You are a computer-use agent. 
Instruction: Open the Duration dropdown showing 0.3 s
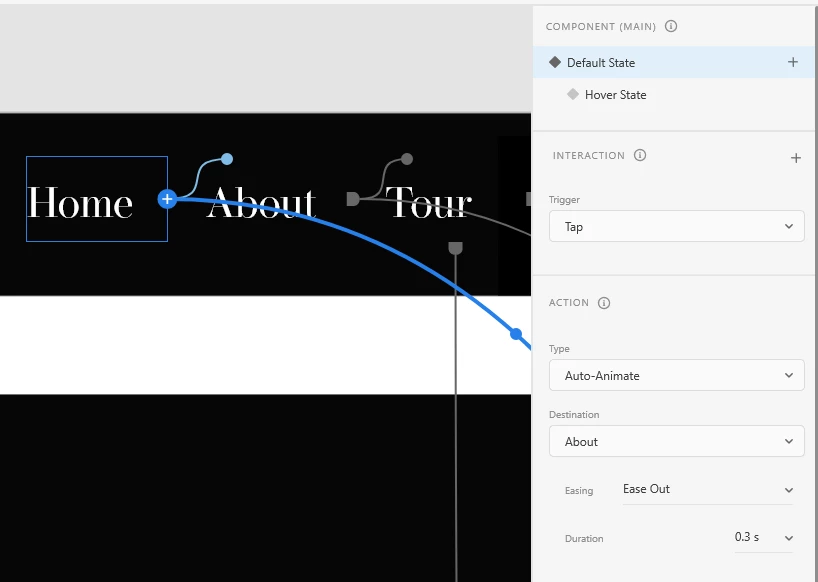coord(764,537)
